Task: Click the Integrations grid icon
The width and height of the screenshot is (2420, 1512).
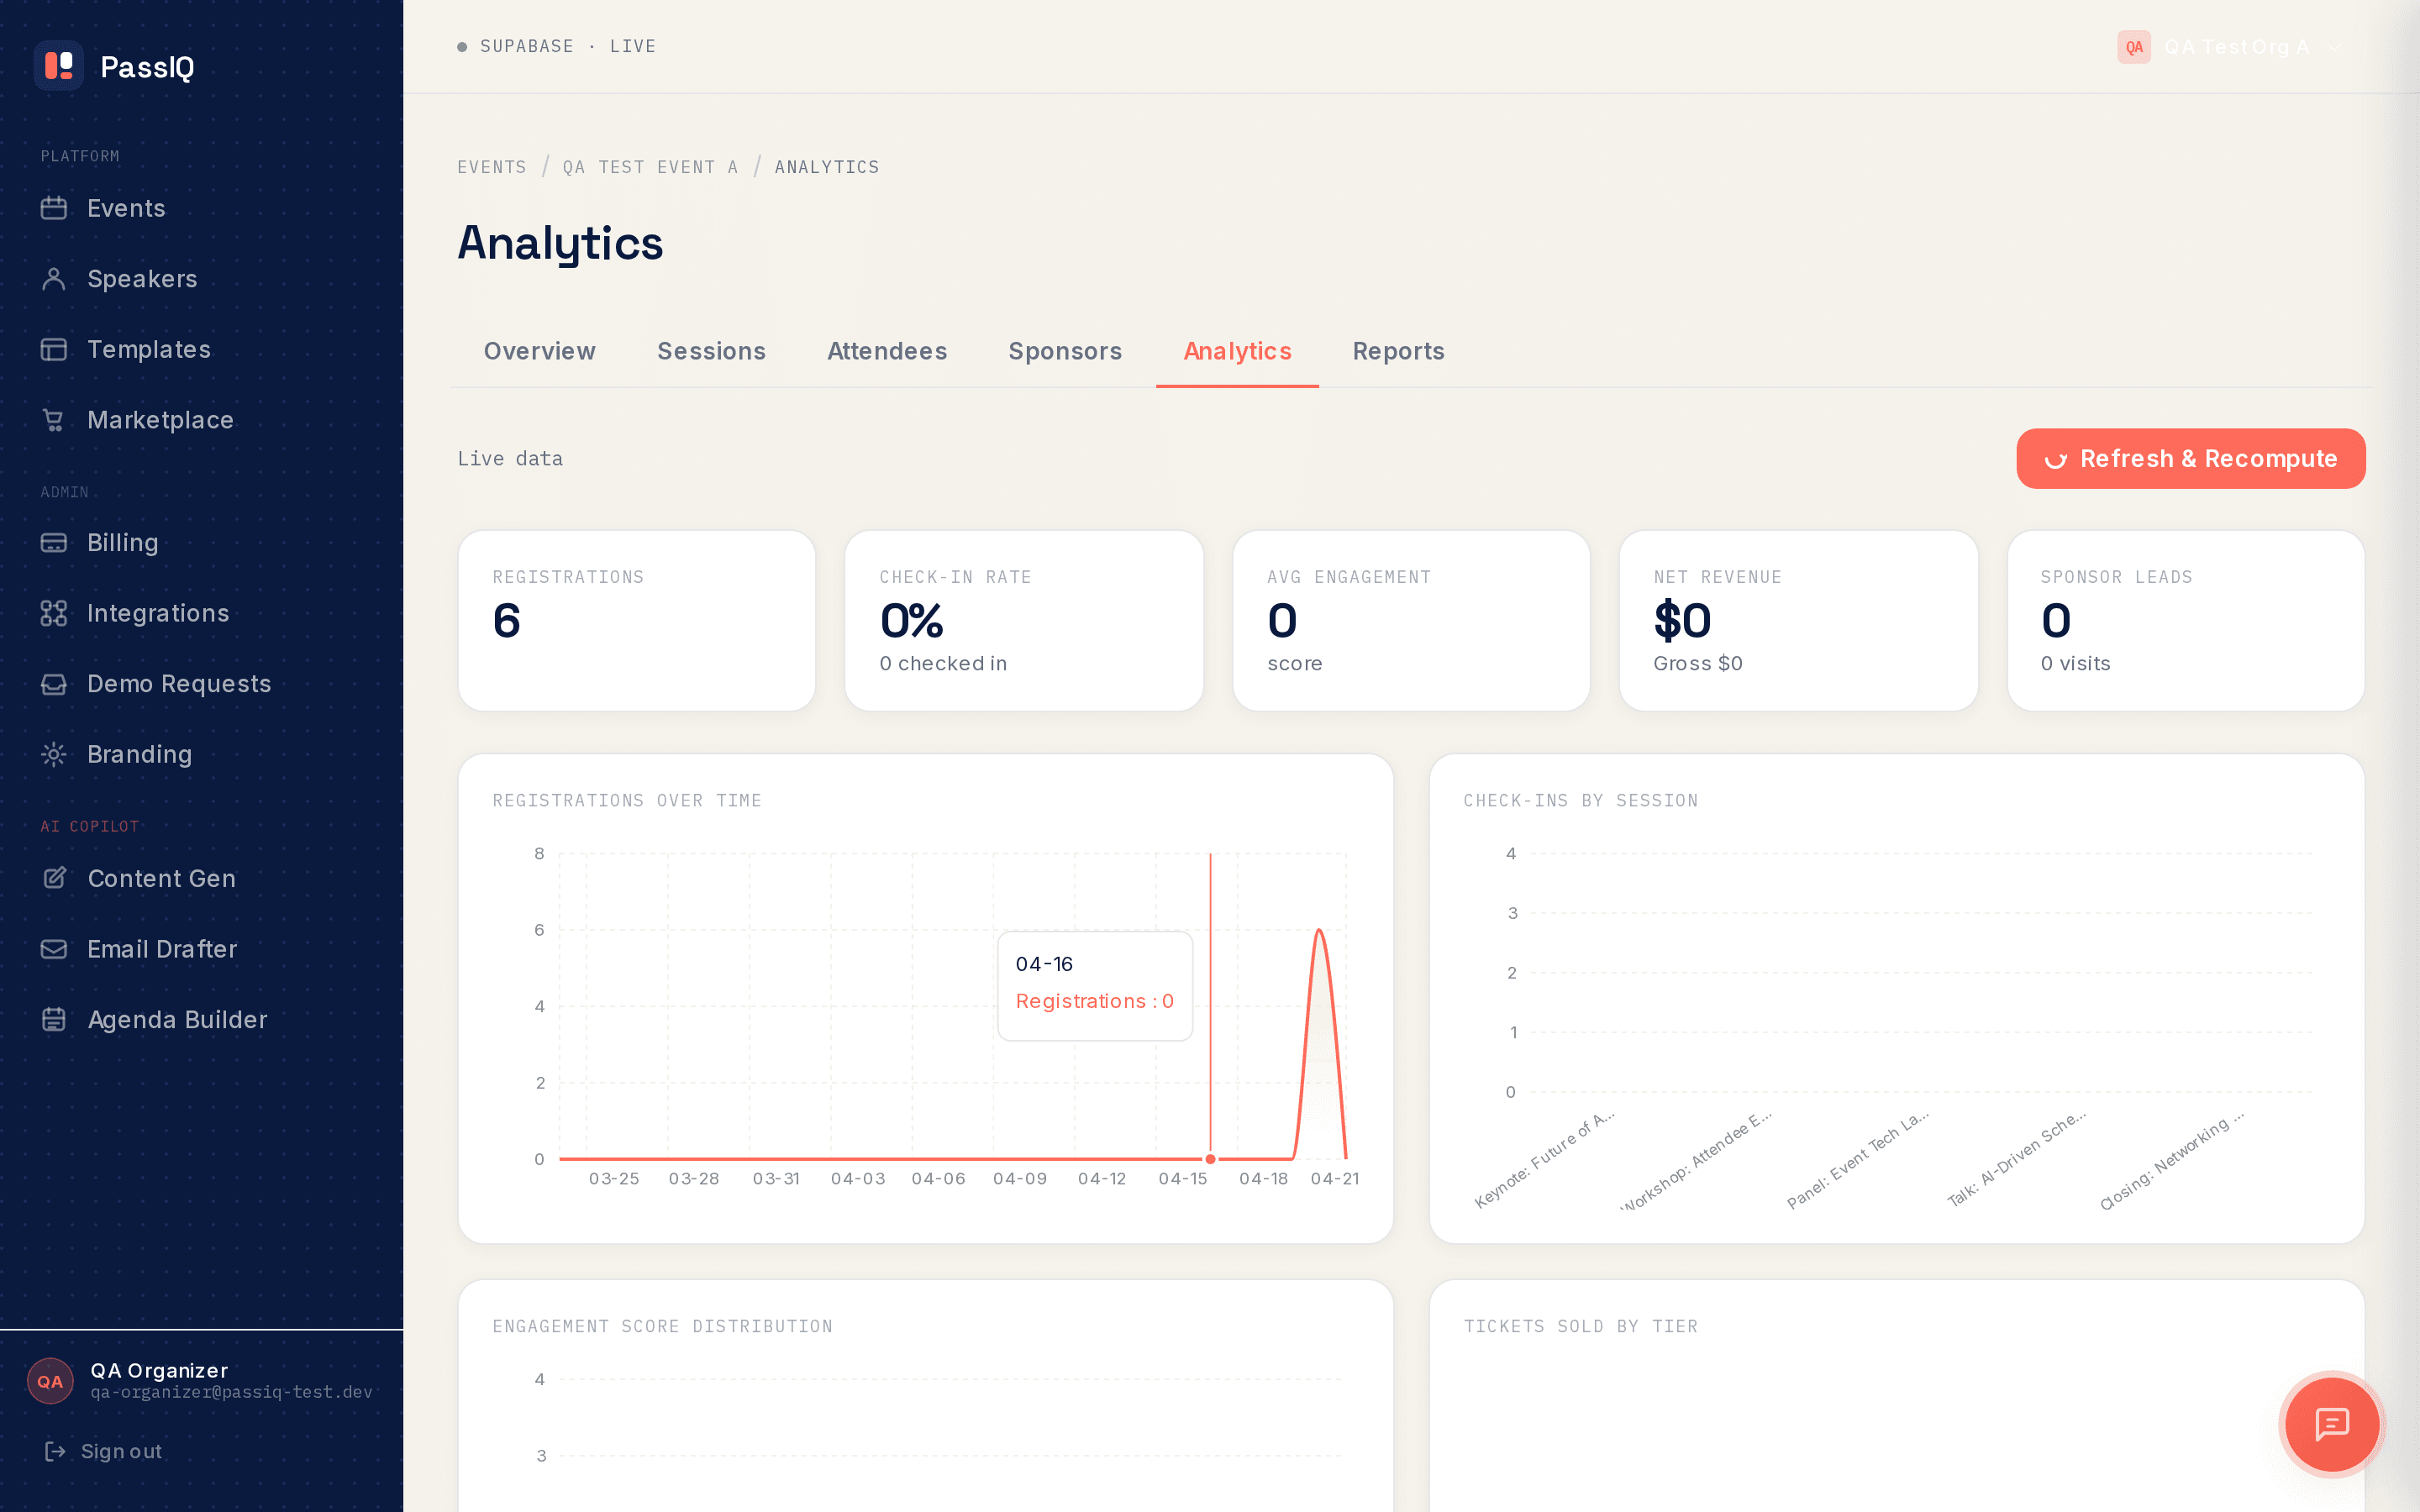Action: (x=54, y=613)
